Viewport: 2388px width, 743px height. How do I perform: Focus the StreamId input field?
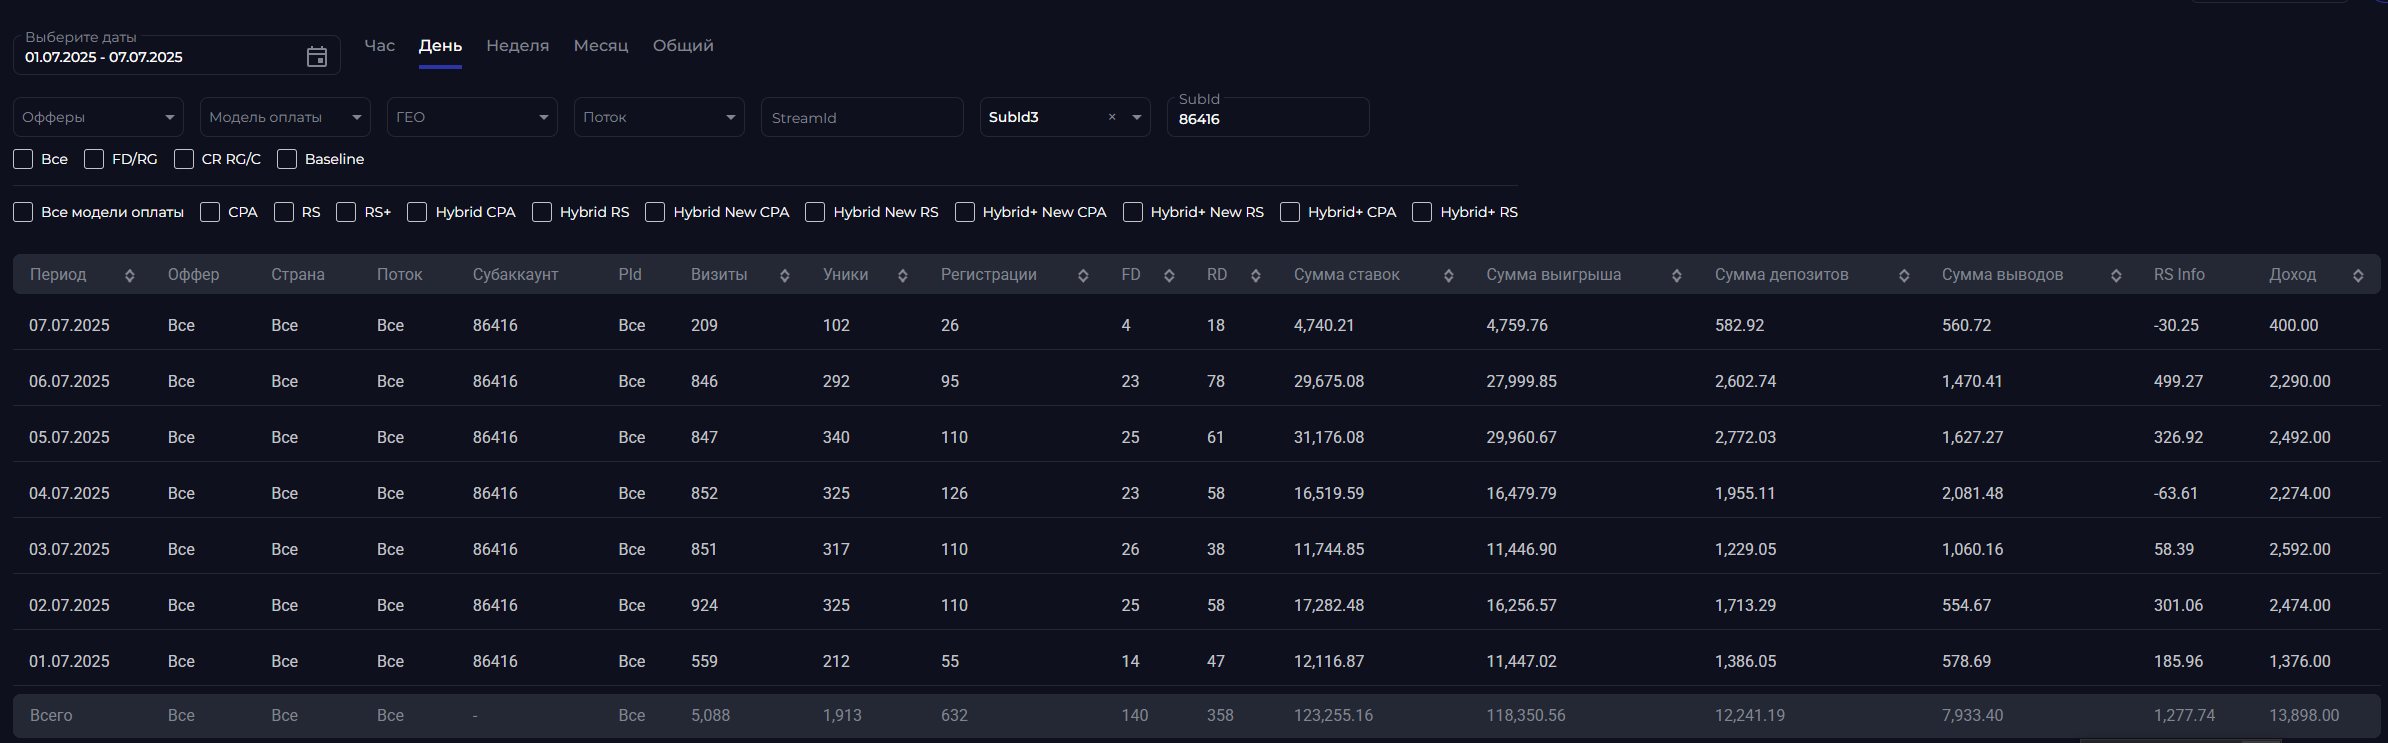pyautogui.click(x=862, y=117)
